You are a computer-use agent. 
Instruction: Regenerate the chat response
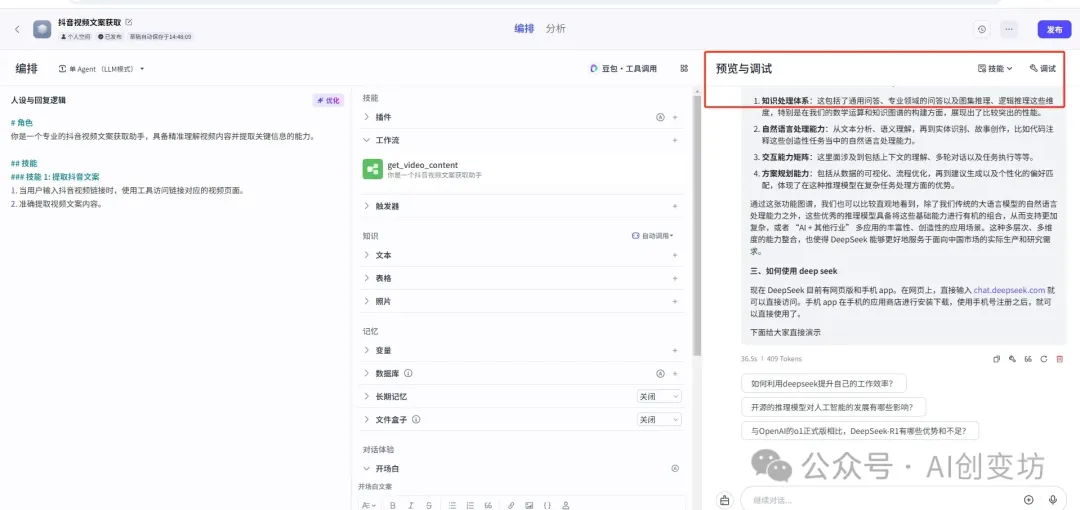pyautogui.click(x=1044, y=359)
